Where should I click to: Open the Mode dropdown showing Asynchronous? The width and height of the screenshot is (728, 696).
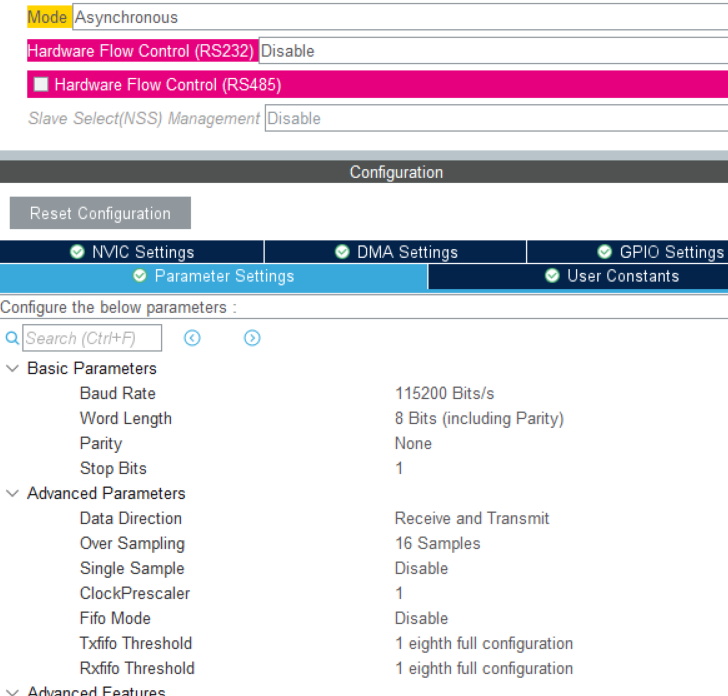point(400,17)
